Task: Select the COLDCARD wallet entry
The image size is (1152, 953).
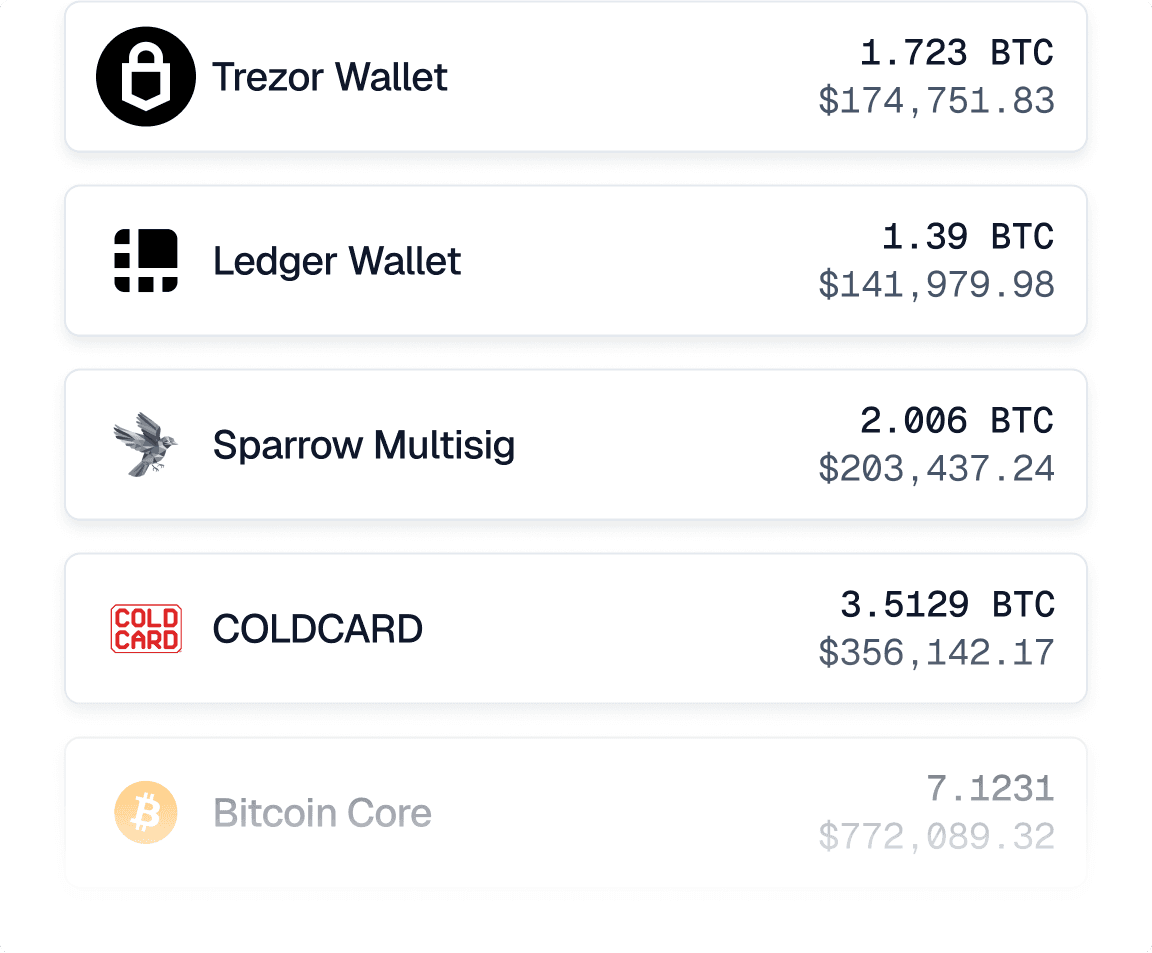Action: [x=576, y=628]
